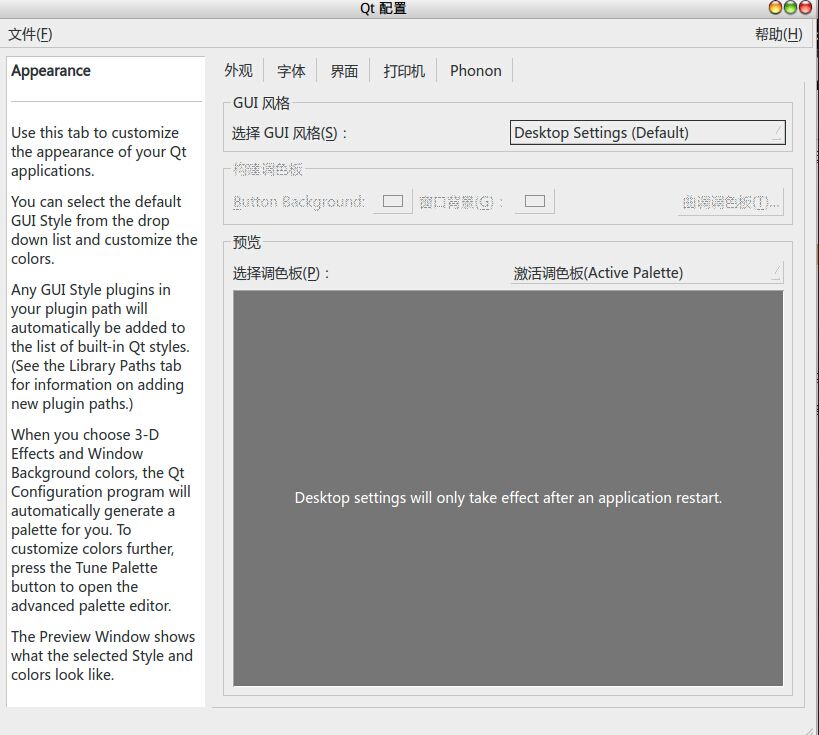Click the "Appearance" help heading
Image resolution: width=819 pixels, height=735 pixels.
(51, 71)
